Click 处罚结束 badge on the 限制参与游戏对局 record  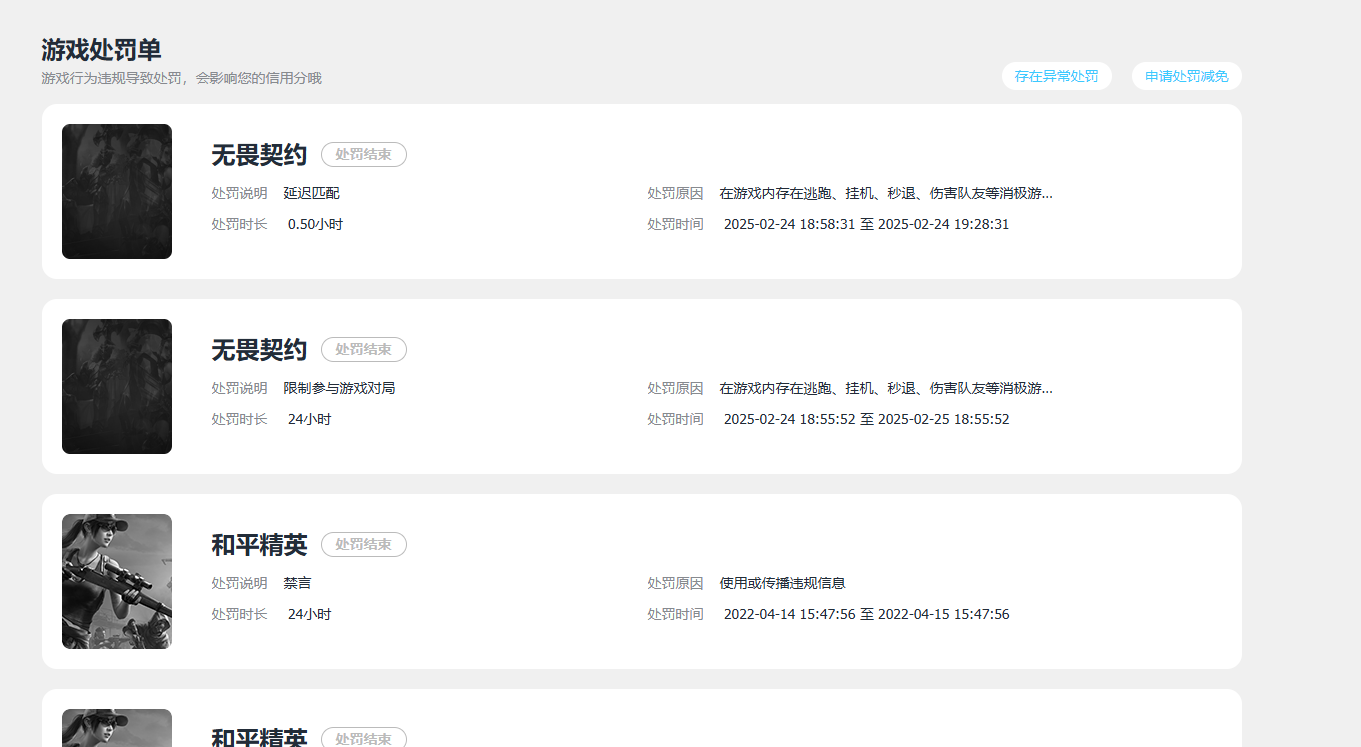tap(364, 350)
